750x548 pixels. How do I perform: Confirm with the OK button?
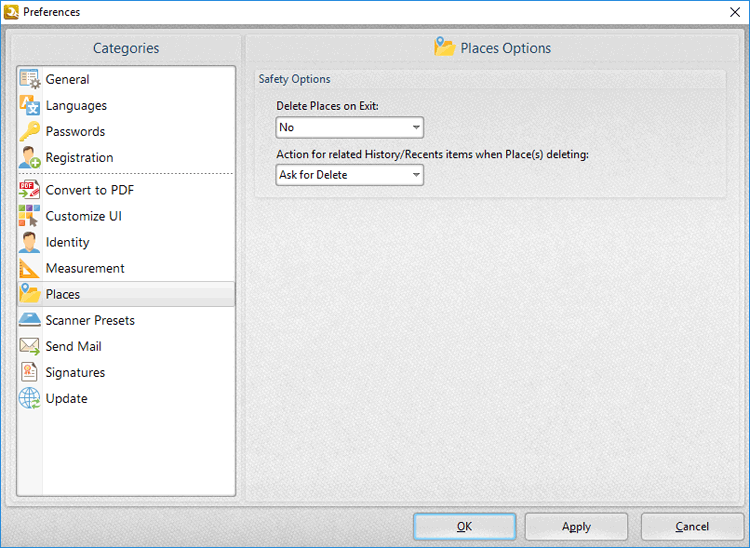click(x=464, y=526)
